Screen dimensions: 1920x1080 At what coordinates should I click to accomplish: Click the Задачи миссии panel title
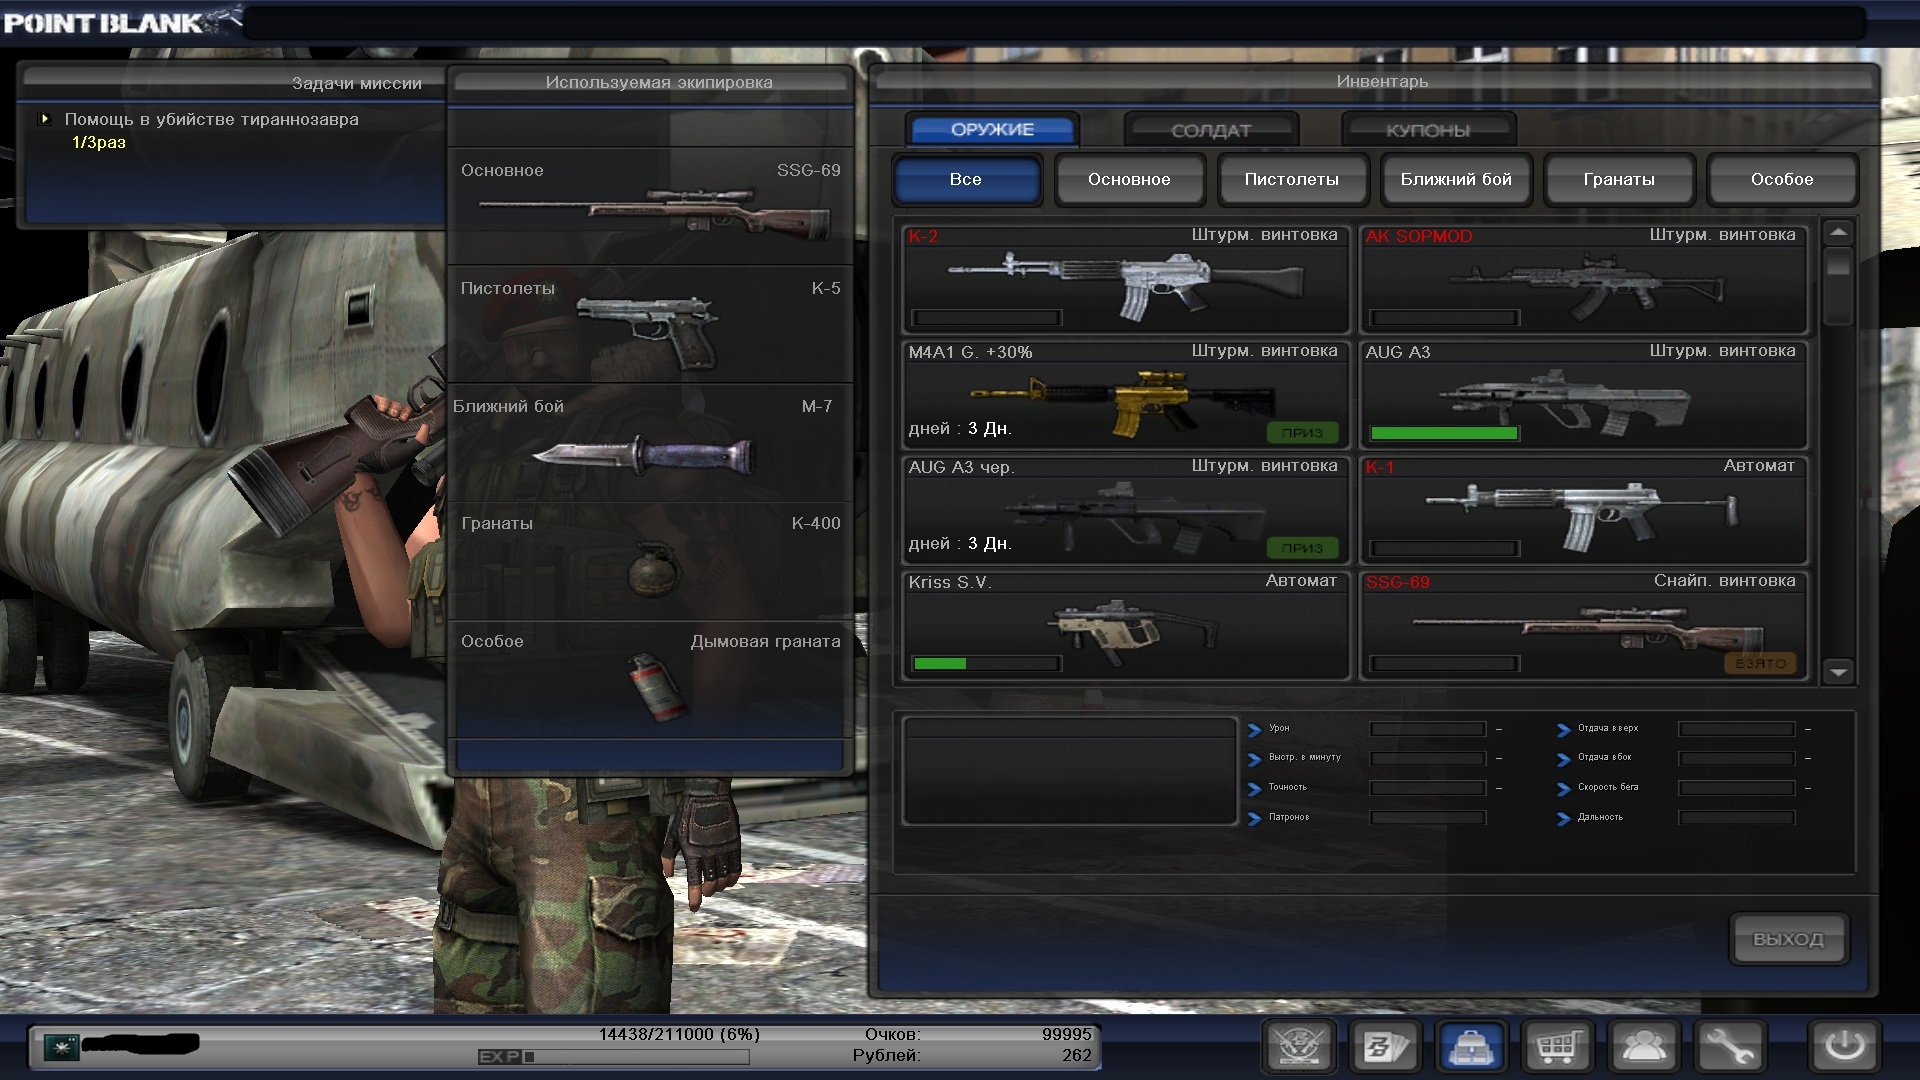click(357, 83)
